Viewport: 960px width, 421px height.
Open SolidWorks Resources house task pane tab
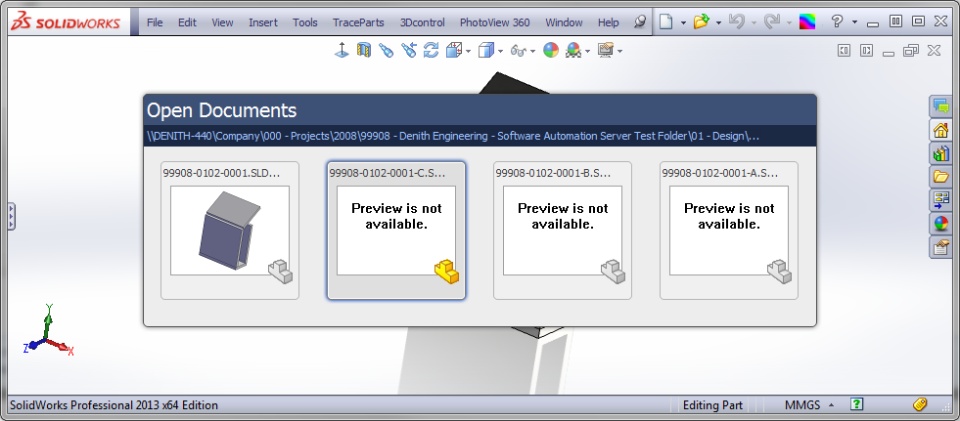(941, 130)
